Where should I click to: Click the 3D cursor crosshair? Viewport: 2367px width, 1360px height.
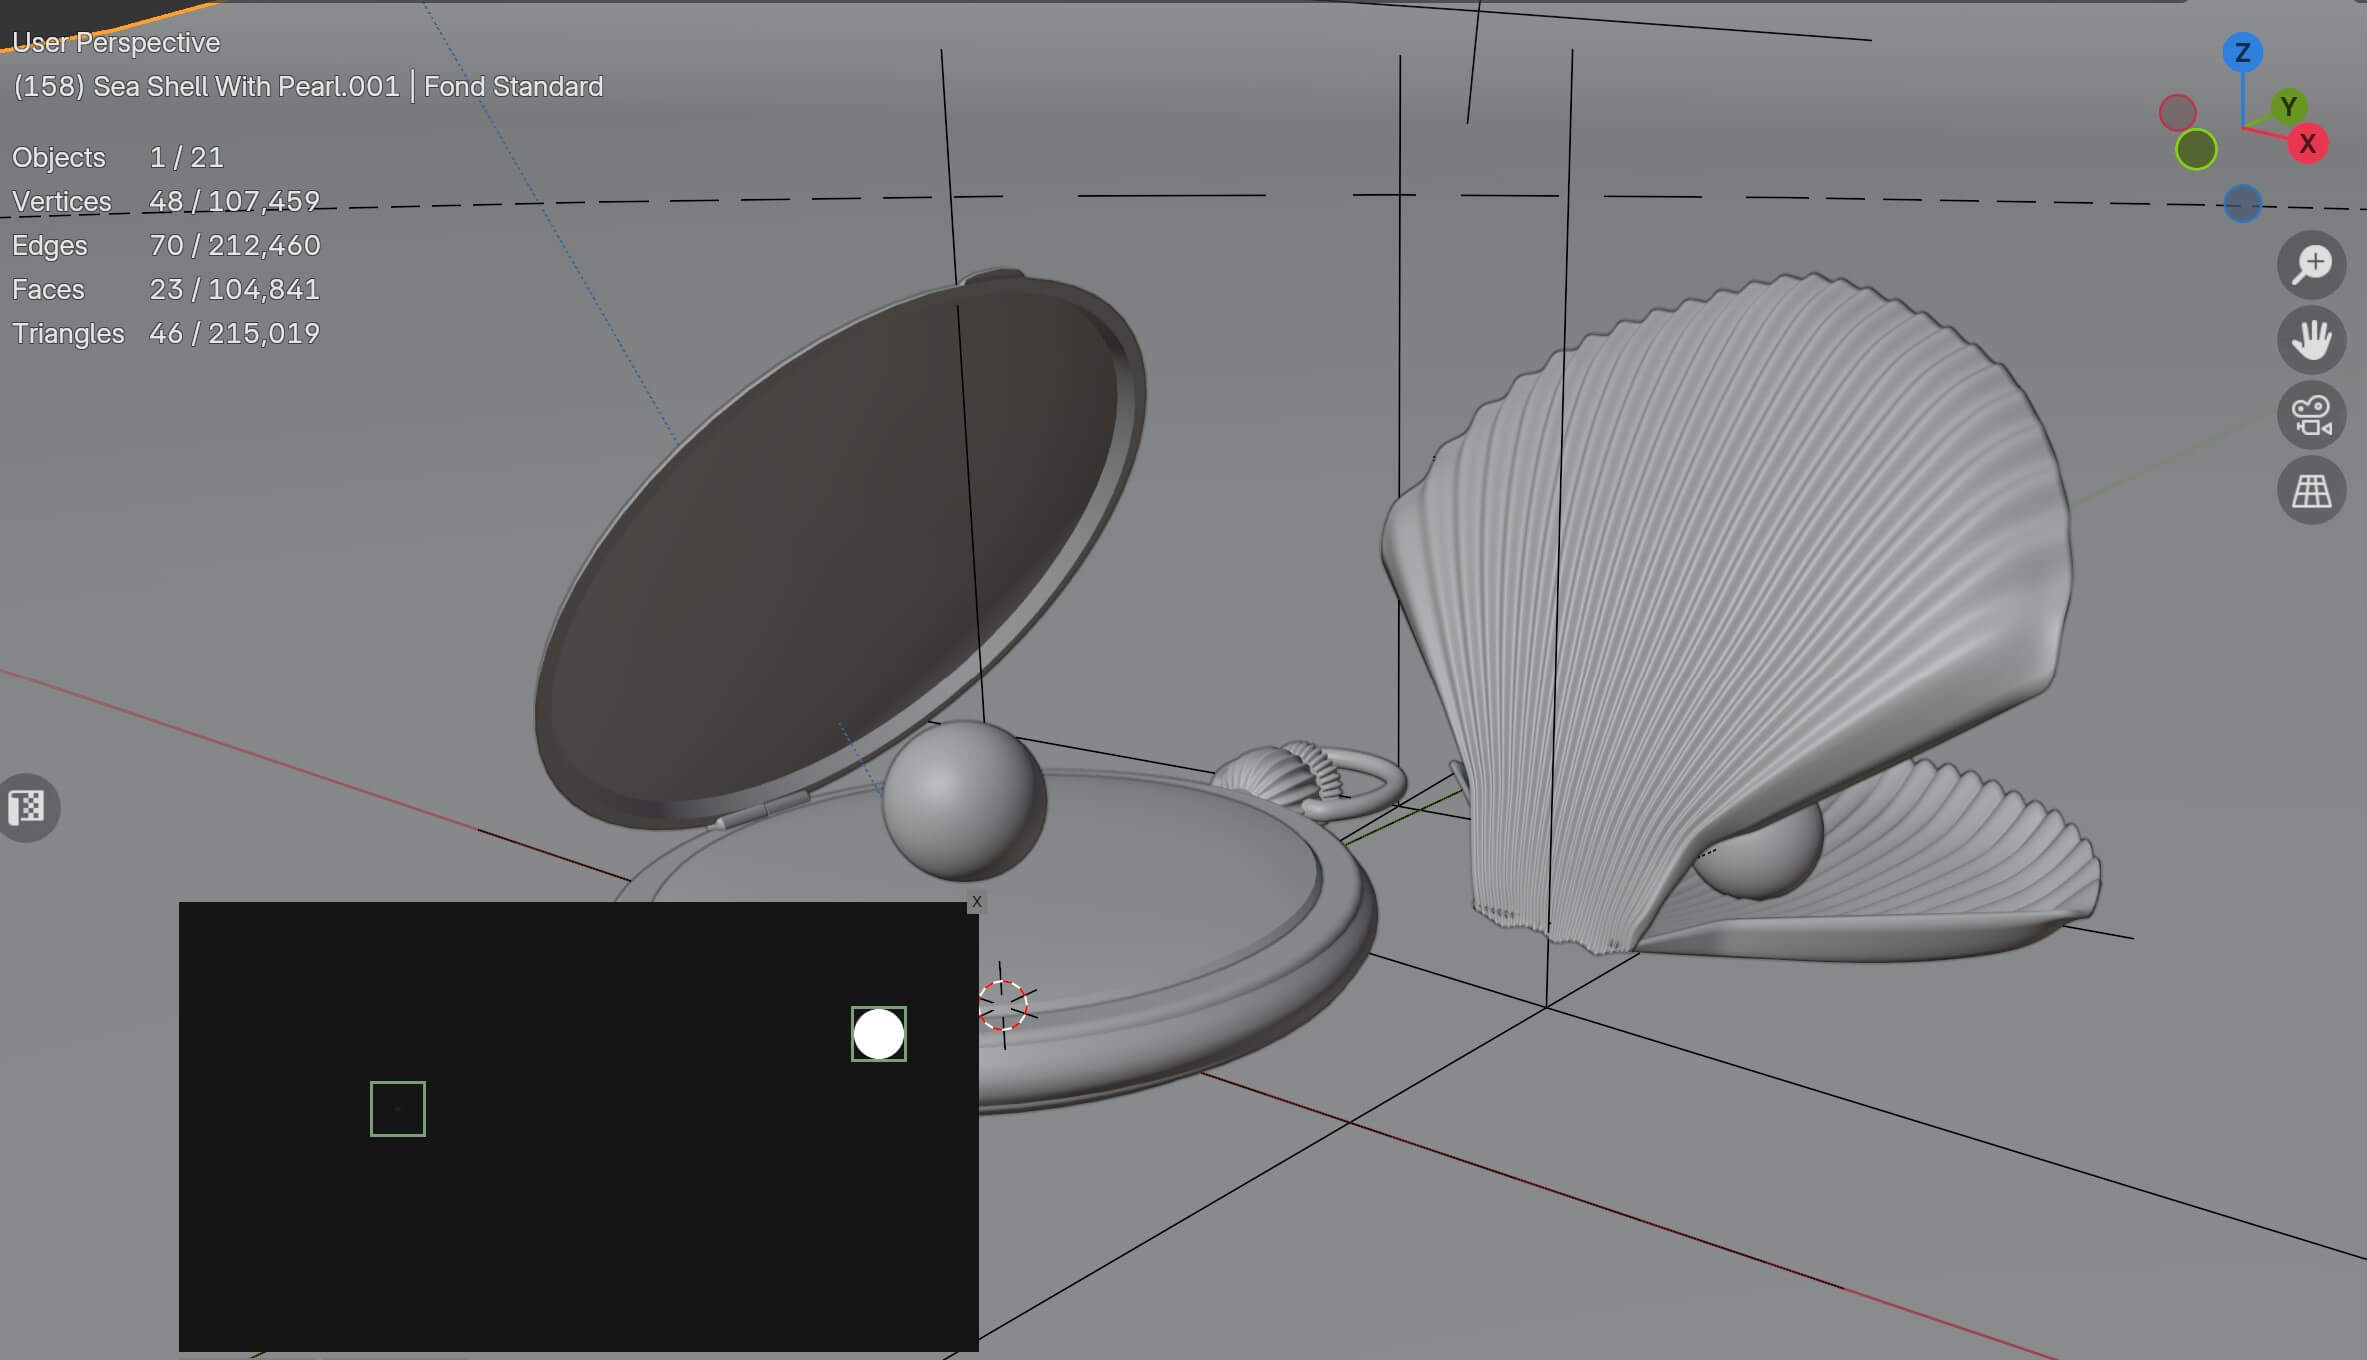tap(1003, 1005)
